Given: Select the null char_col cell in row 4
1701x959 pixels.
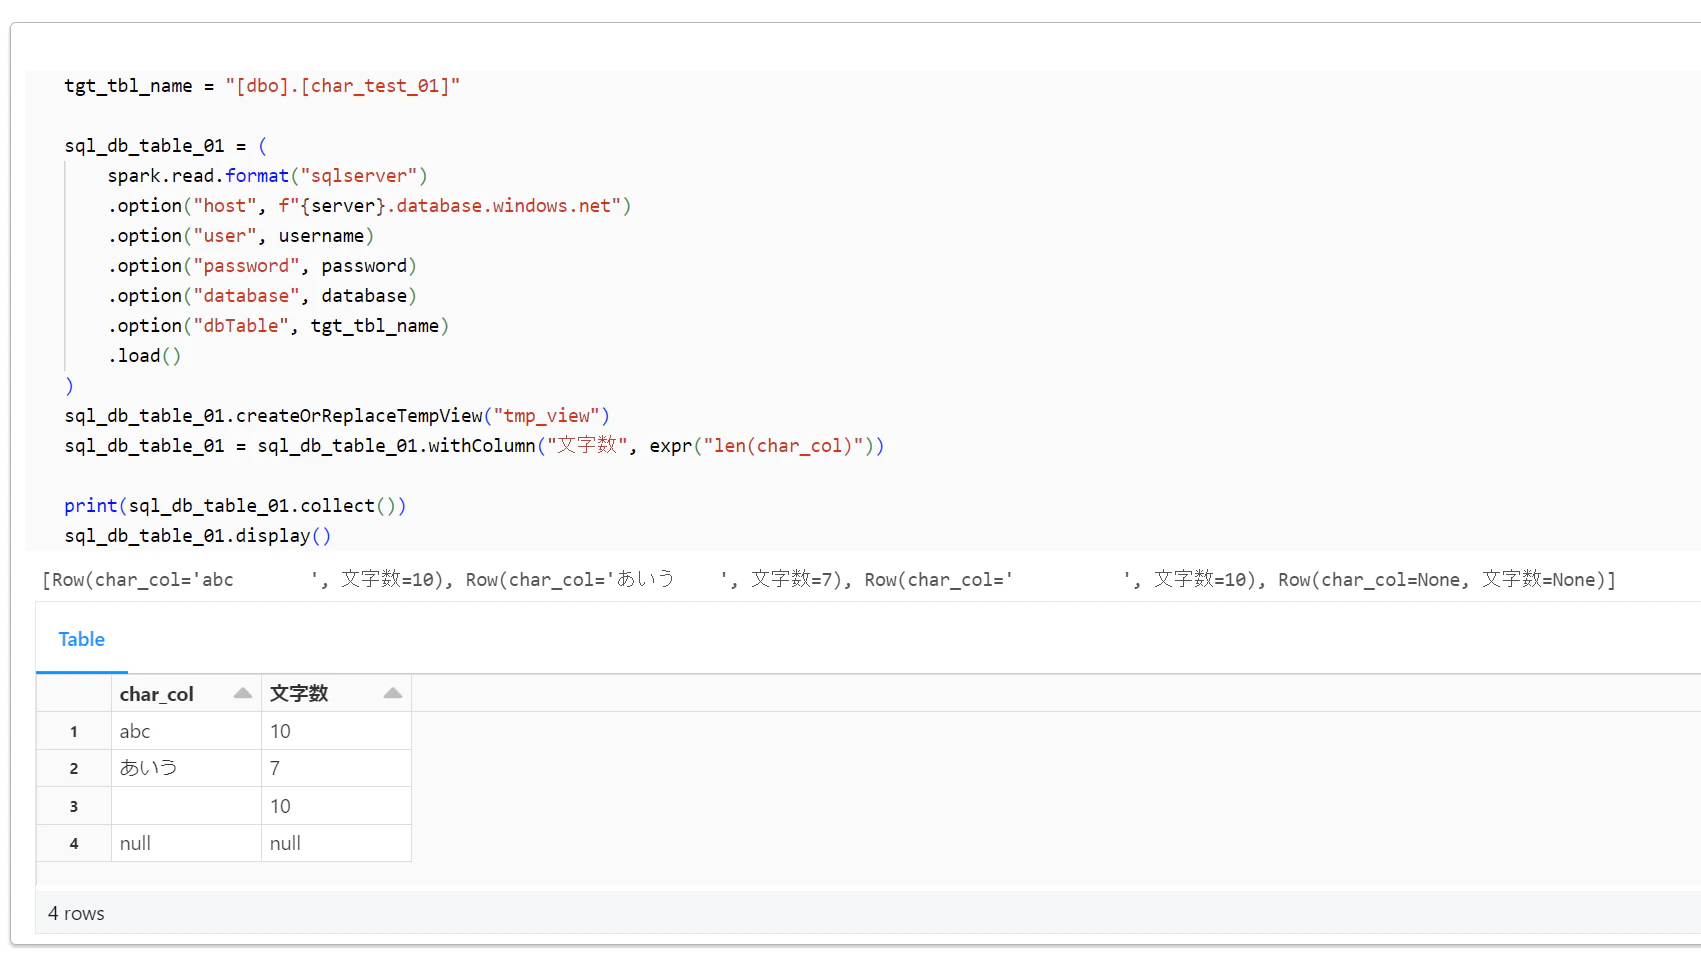Looking at the screenshot, I should click(x=186, y=843).
